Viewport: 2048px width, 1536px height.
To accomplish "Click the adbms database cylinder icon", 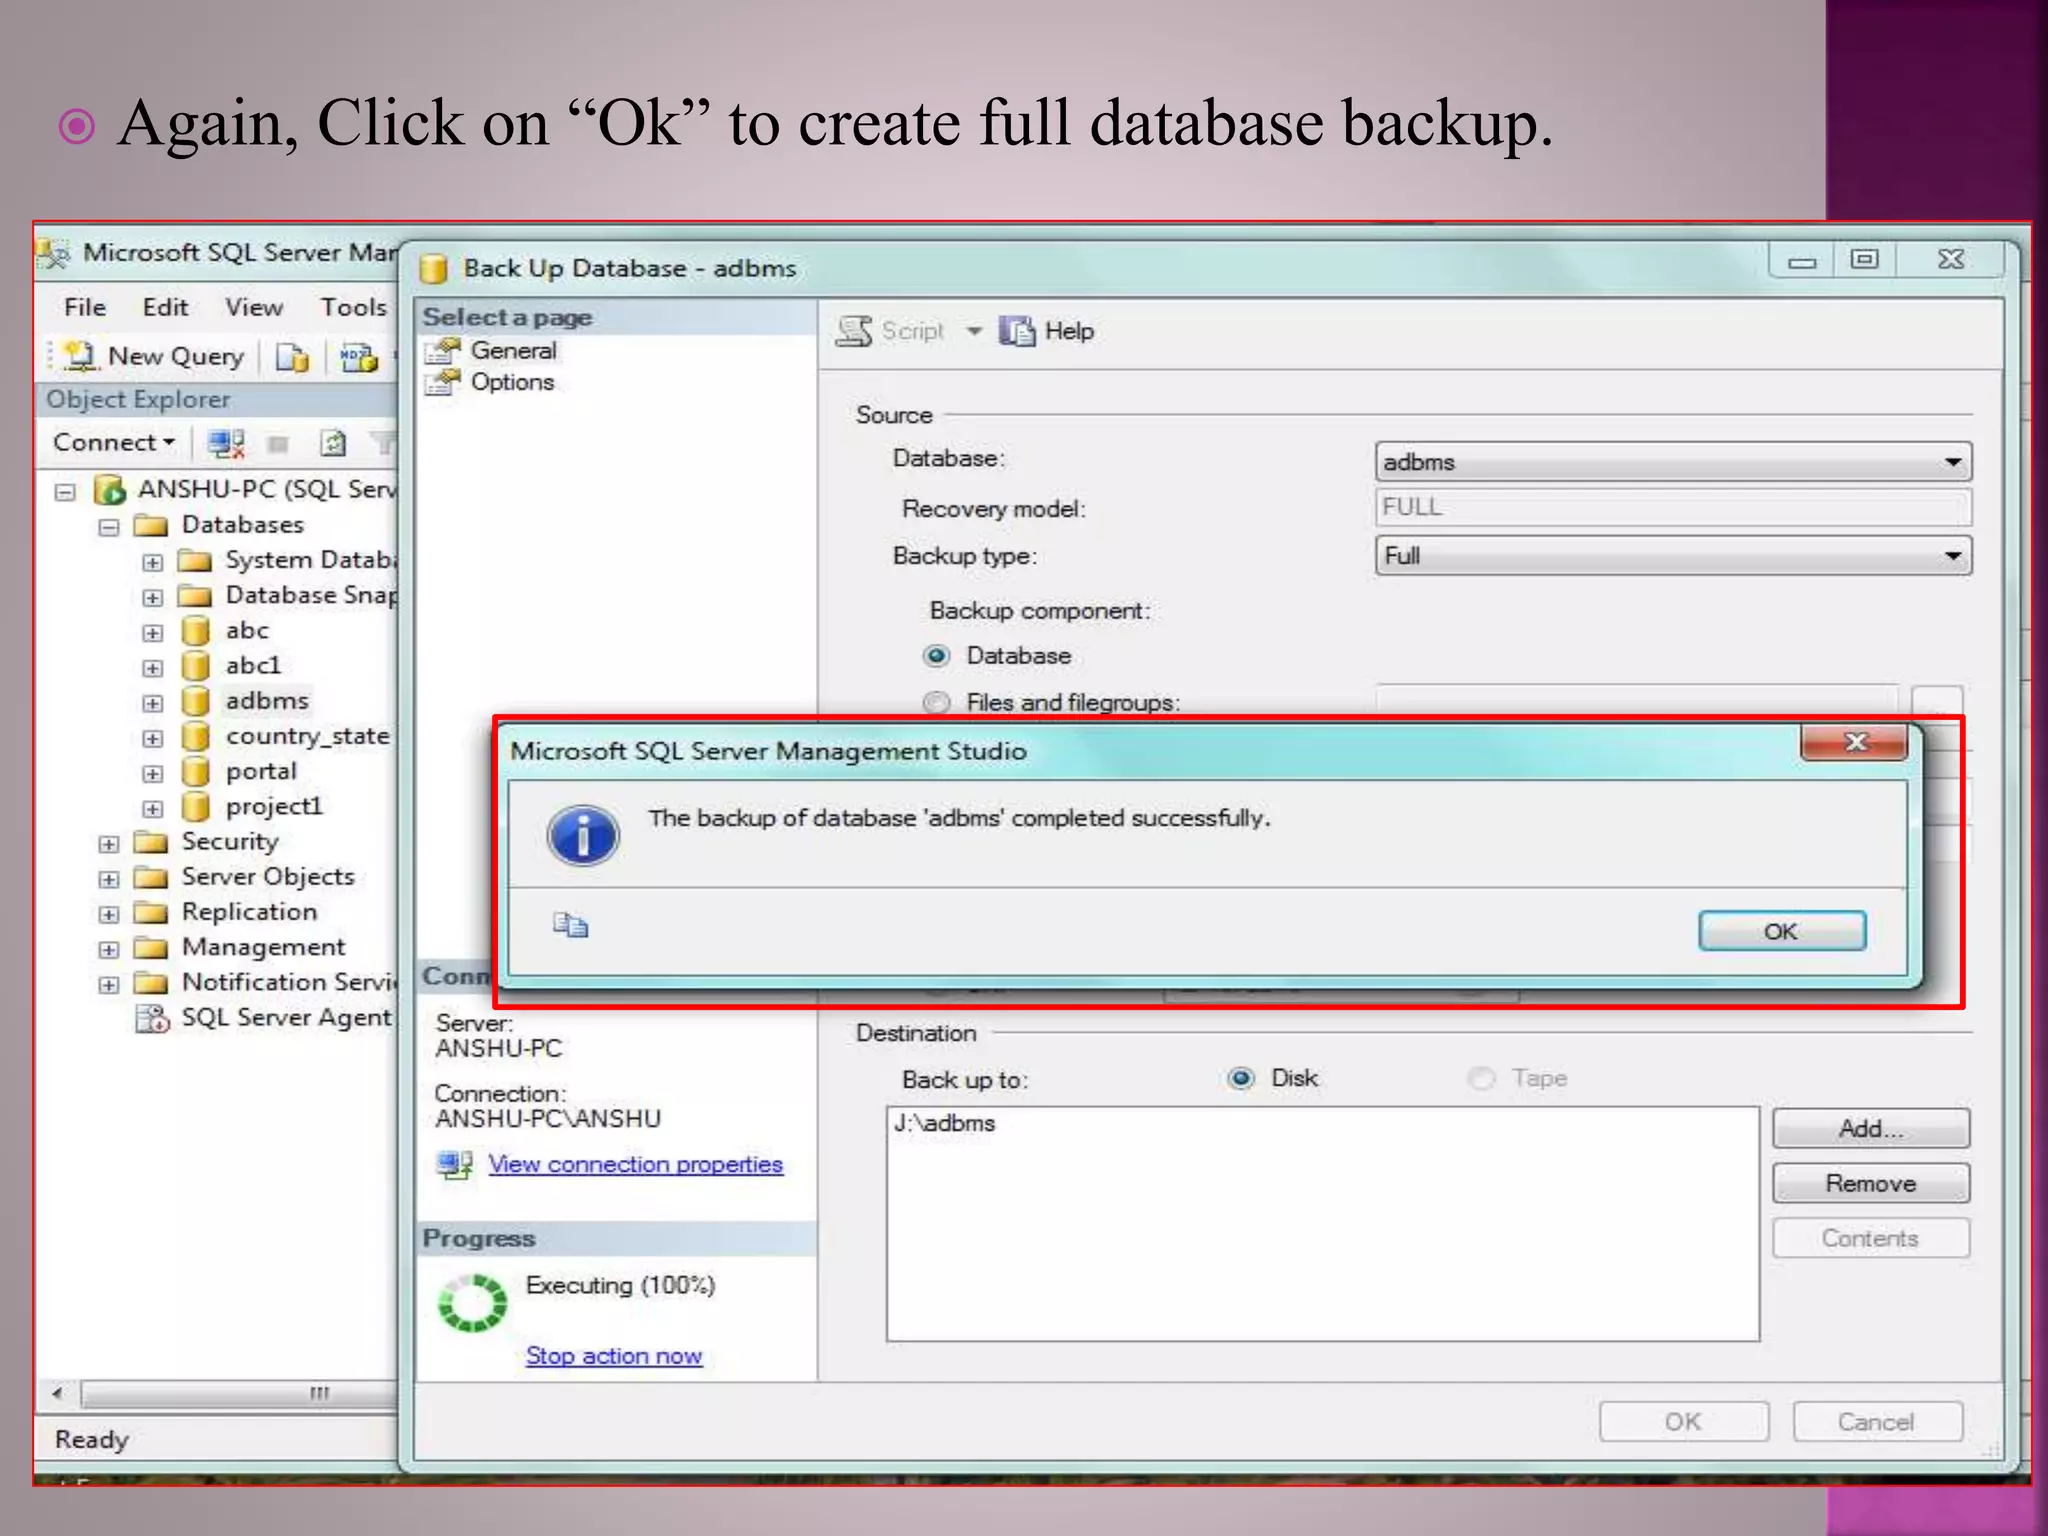I will tap(196, 701).
